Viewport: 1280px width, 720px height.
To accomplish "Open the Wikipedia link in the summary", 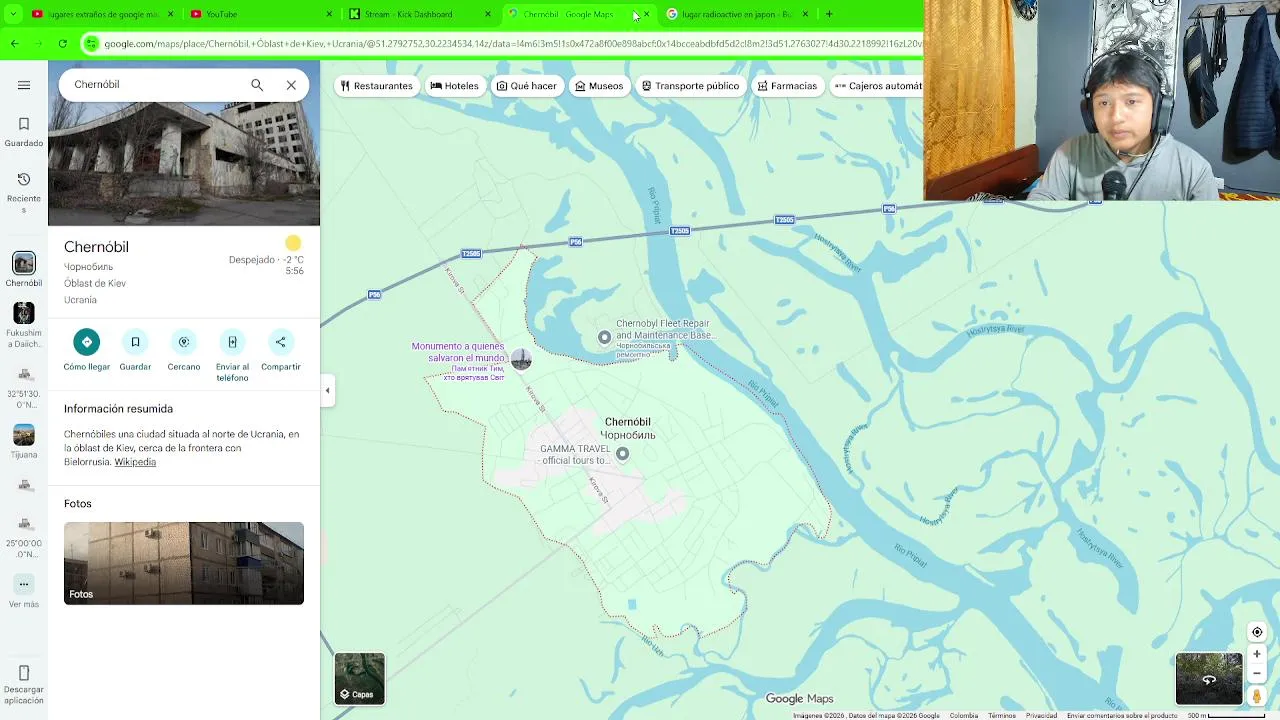I will tap(135, 462).
